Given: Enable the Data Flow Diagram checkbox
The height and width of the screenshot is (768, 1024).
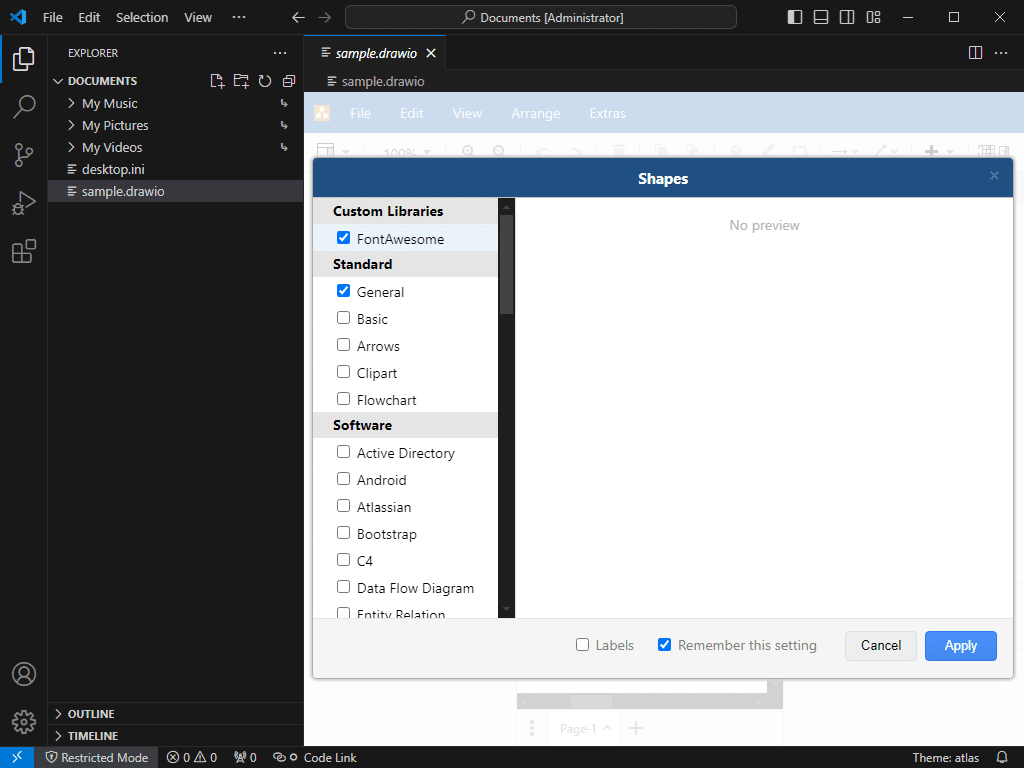Looking at the screenshot, I should pos(344,586).
